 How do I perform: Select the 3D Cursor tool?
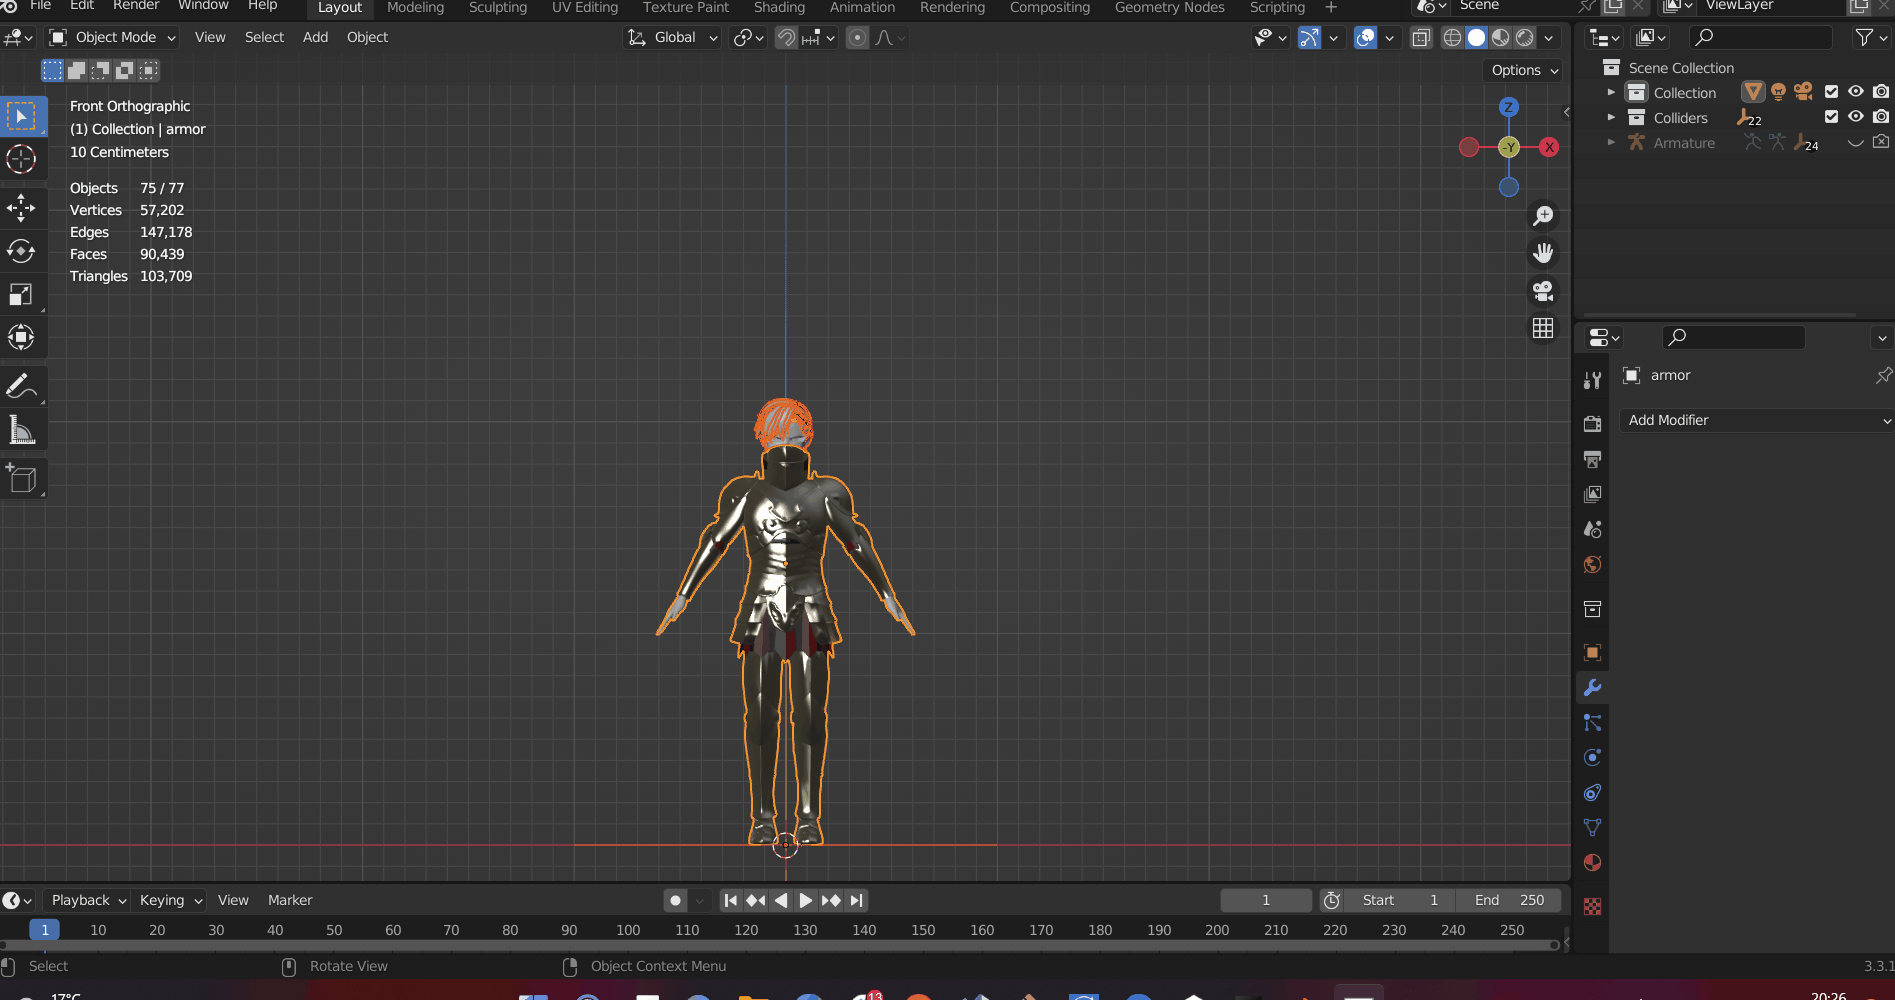coord(21,159)
